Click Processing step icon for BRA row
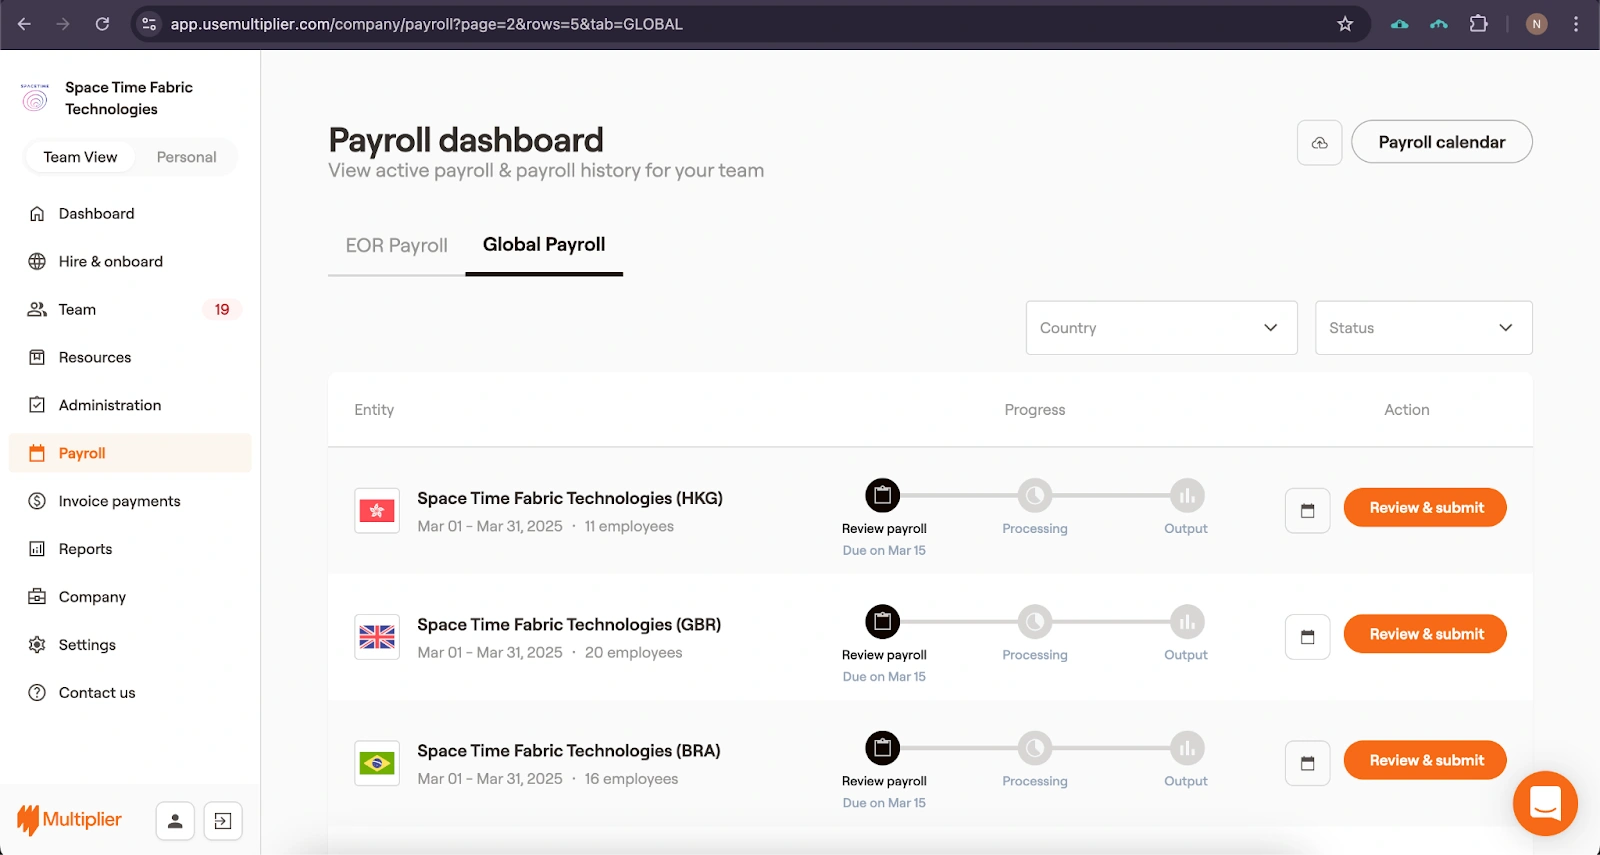This screenshot has width=1600, height=855. click(x=1035, y=748)
